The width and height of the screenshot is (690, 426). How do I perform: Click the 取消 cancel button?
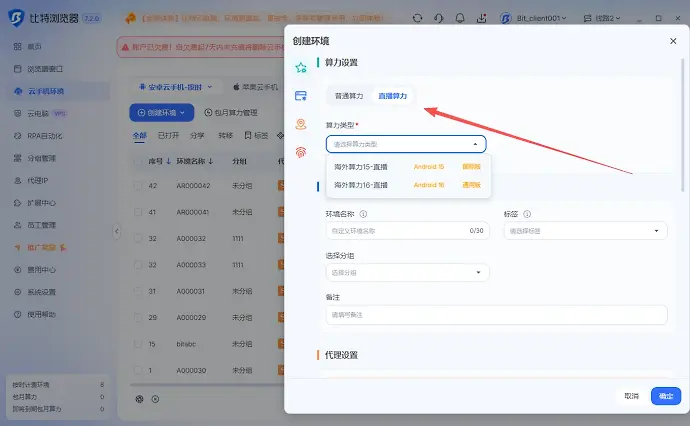[x=631, y=396]
